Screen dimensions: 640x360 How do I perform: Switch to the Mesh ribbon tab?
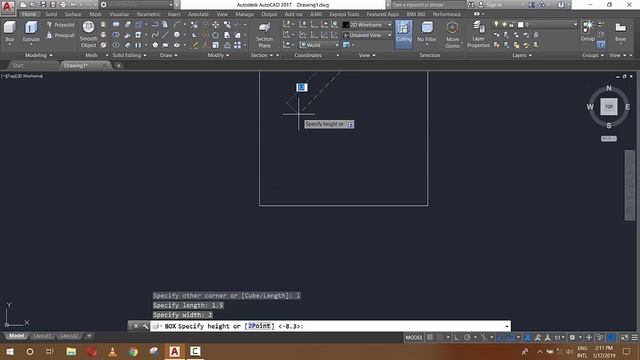96,14
